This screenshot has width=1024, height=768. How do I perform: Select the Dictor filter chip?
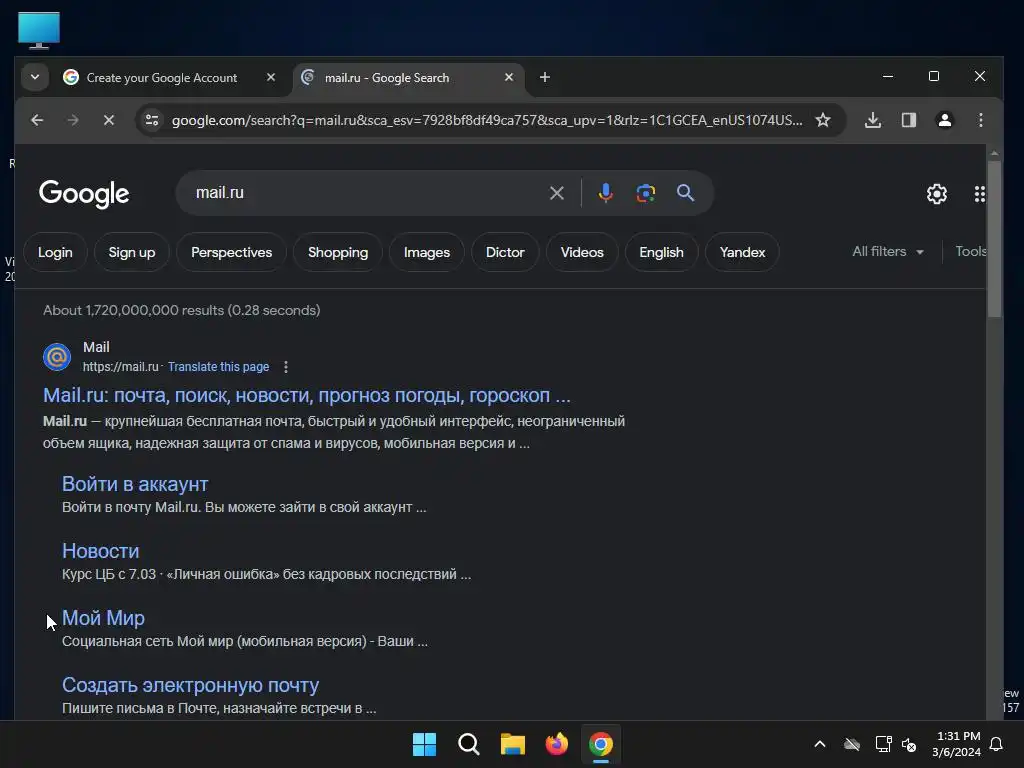tap(505, 252)
